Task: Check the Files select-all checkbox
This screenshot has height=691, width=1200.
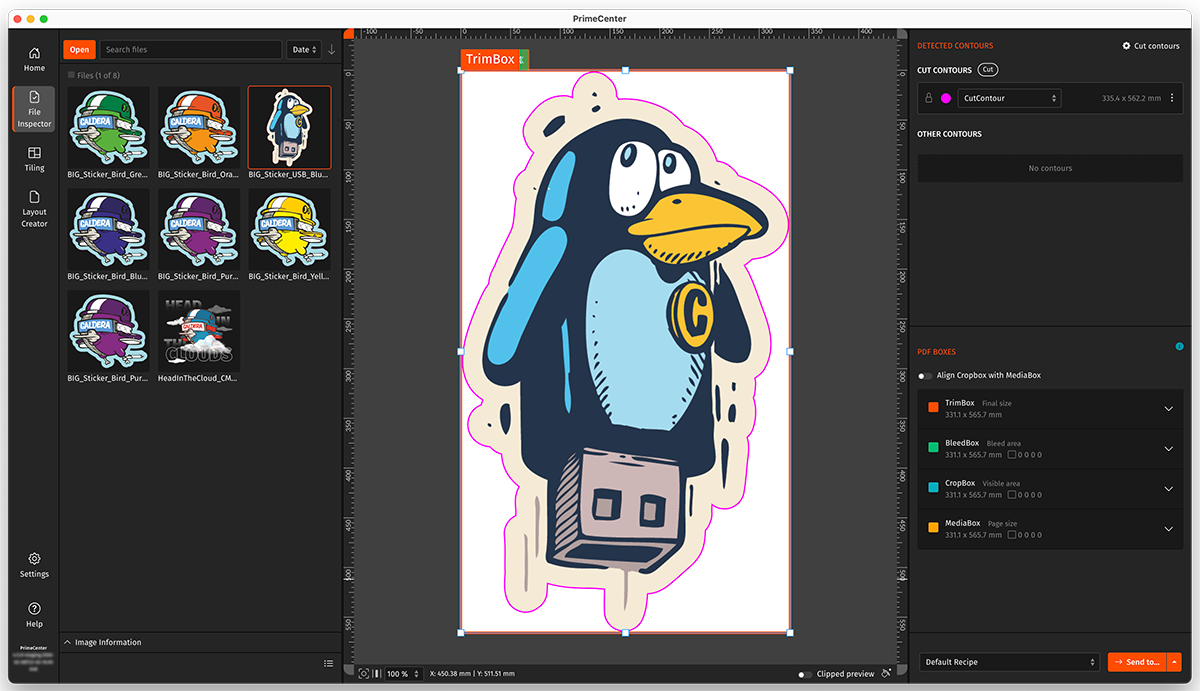Action: click(x=71, y=75)
